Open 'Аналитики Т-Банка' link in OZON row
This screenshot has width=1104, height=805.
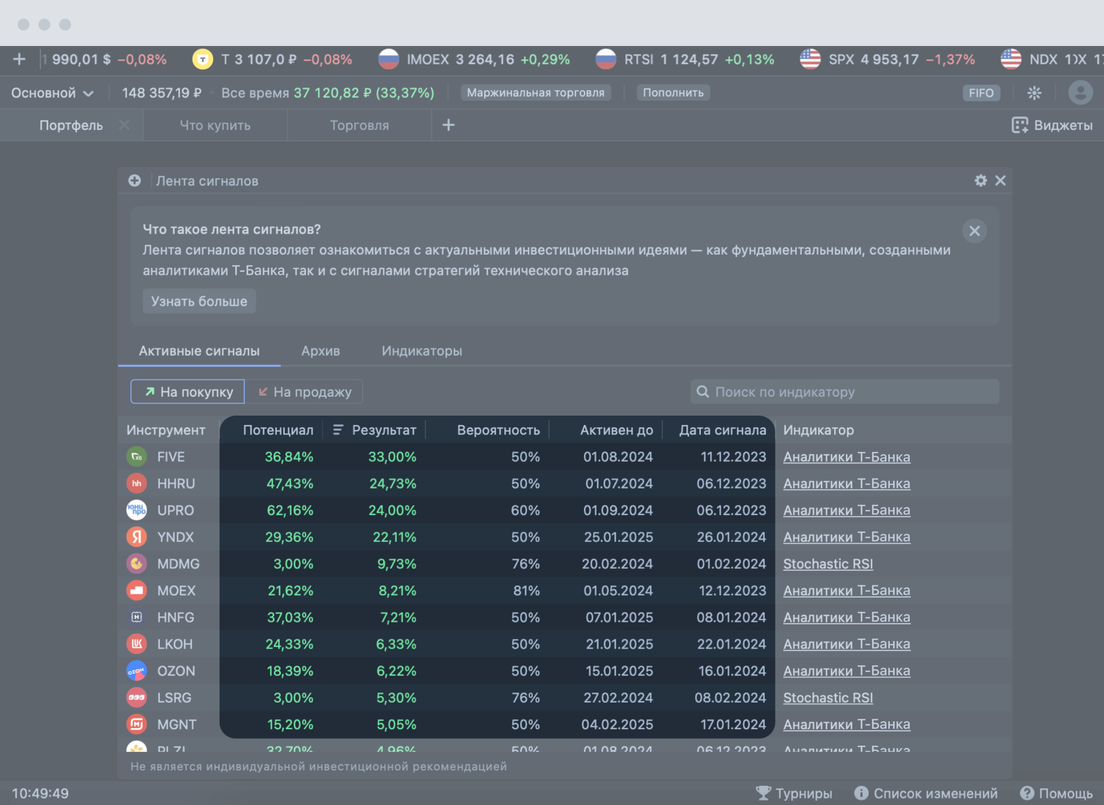847,671
